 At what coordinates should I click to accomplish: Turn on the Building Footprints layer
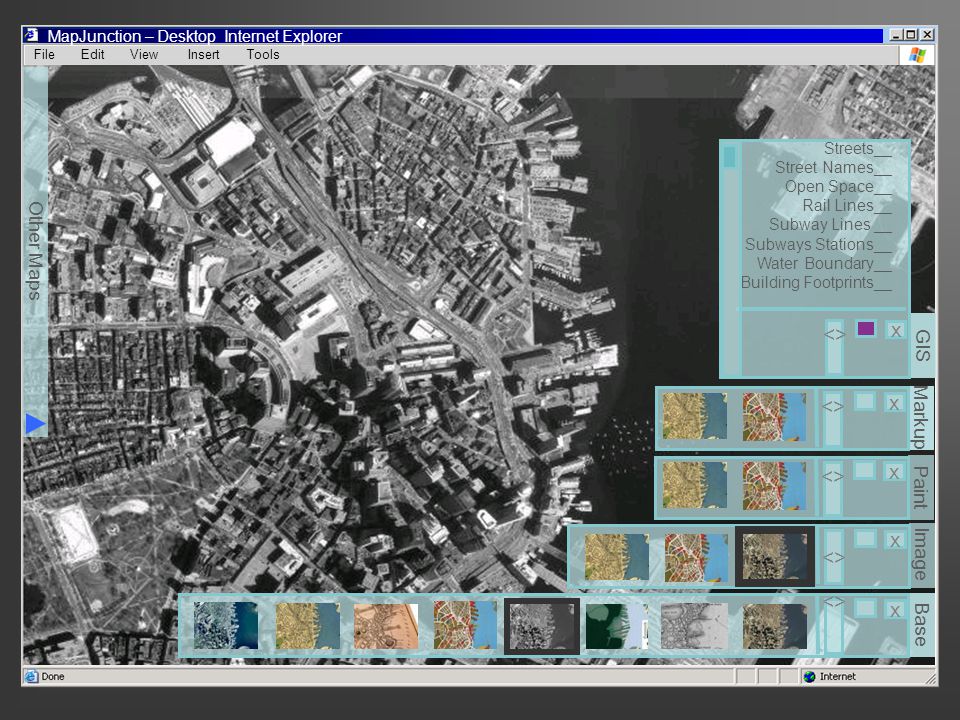(816, 282)
